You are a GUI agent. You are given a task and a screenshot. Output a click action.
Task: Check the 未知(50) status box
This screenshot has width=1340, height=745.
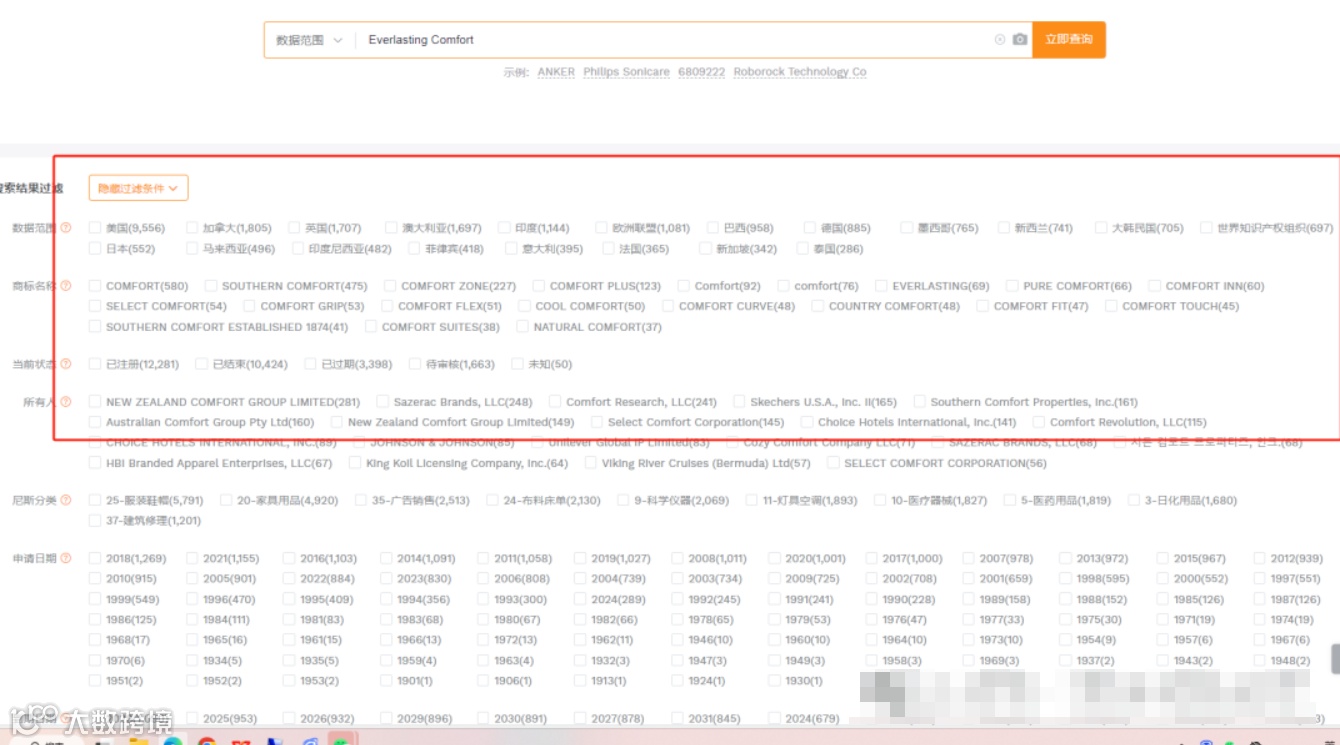click(517, 364)
